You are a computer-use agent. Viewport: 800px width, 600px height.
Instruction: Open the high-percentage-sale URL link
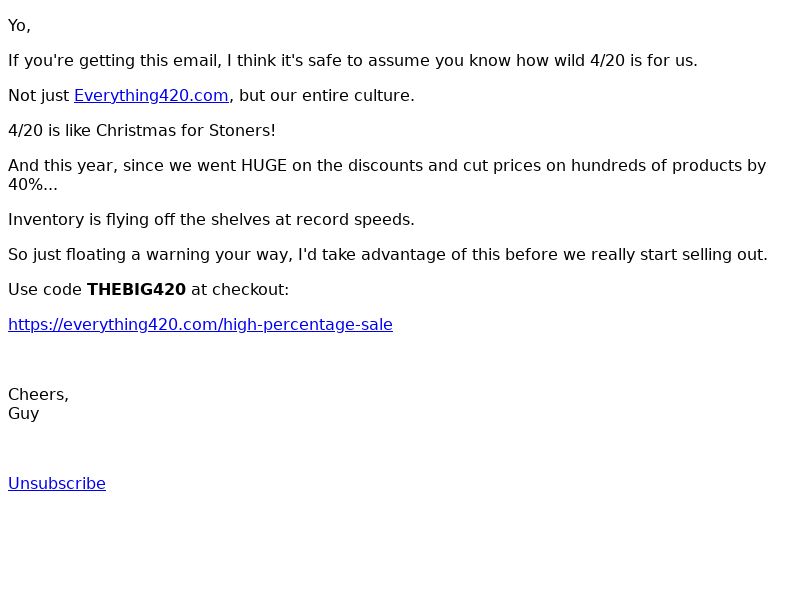(201, 324)
